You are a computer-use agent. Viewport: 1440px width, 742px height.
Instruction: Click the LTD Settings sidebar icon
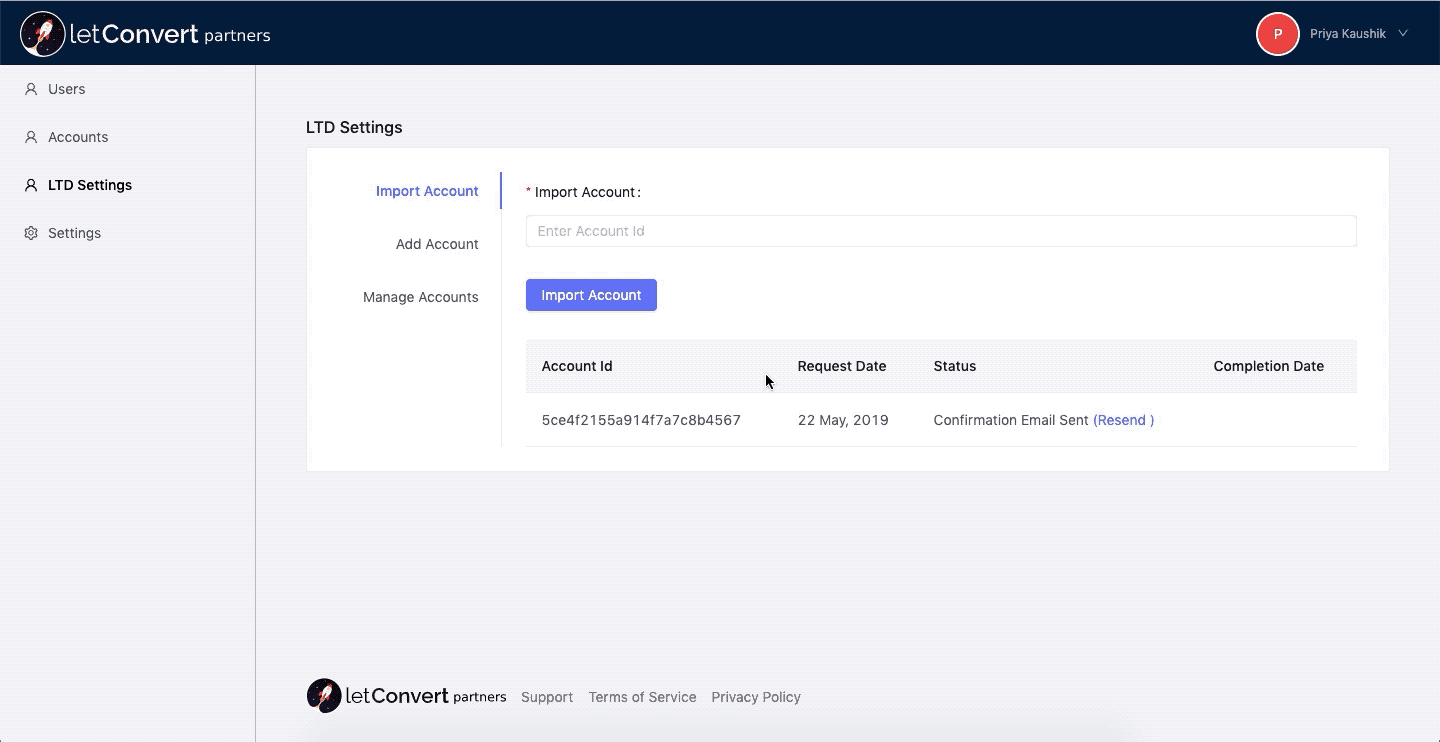pyautogui.click(x=31, y=185)
